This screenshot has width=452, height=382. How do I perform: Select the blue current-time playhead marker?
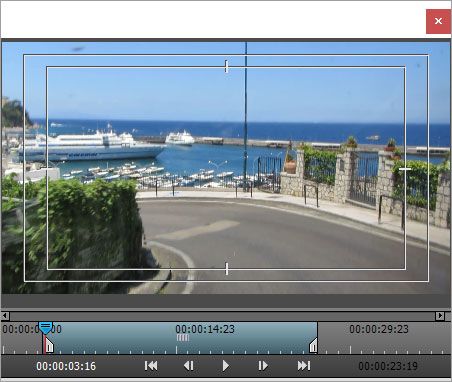45,328
